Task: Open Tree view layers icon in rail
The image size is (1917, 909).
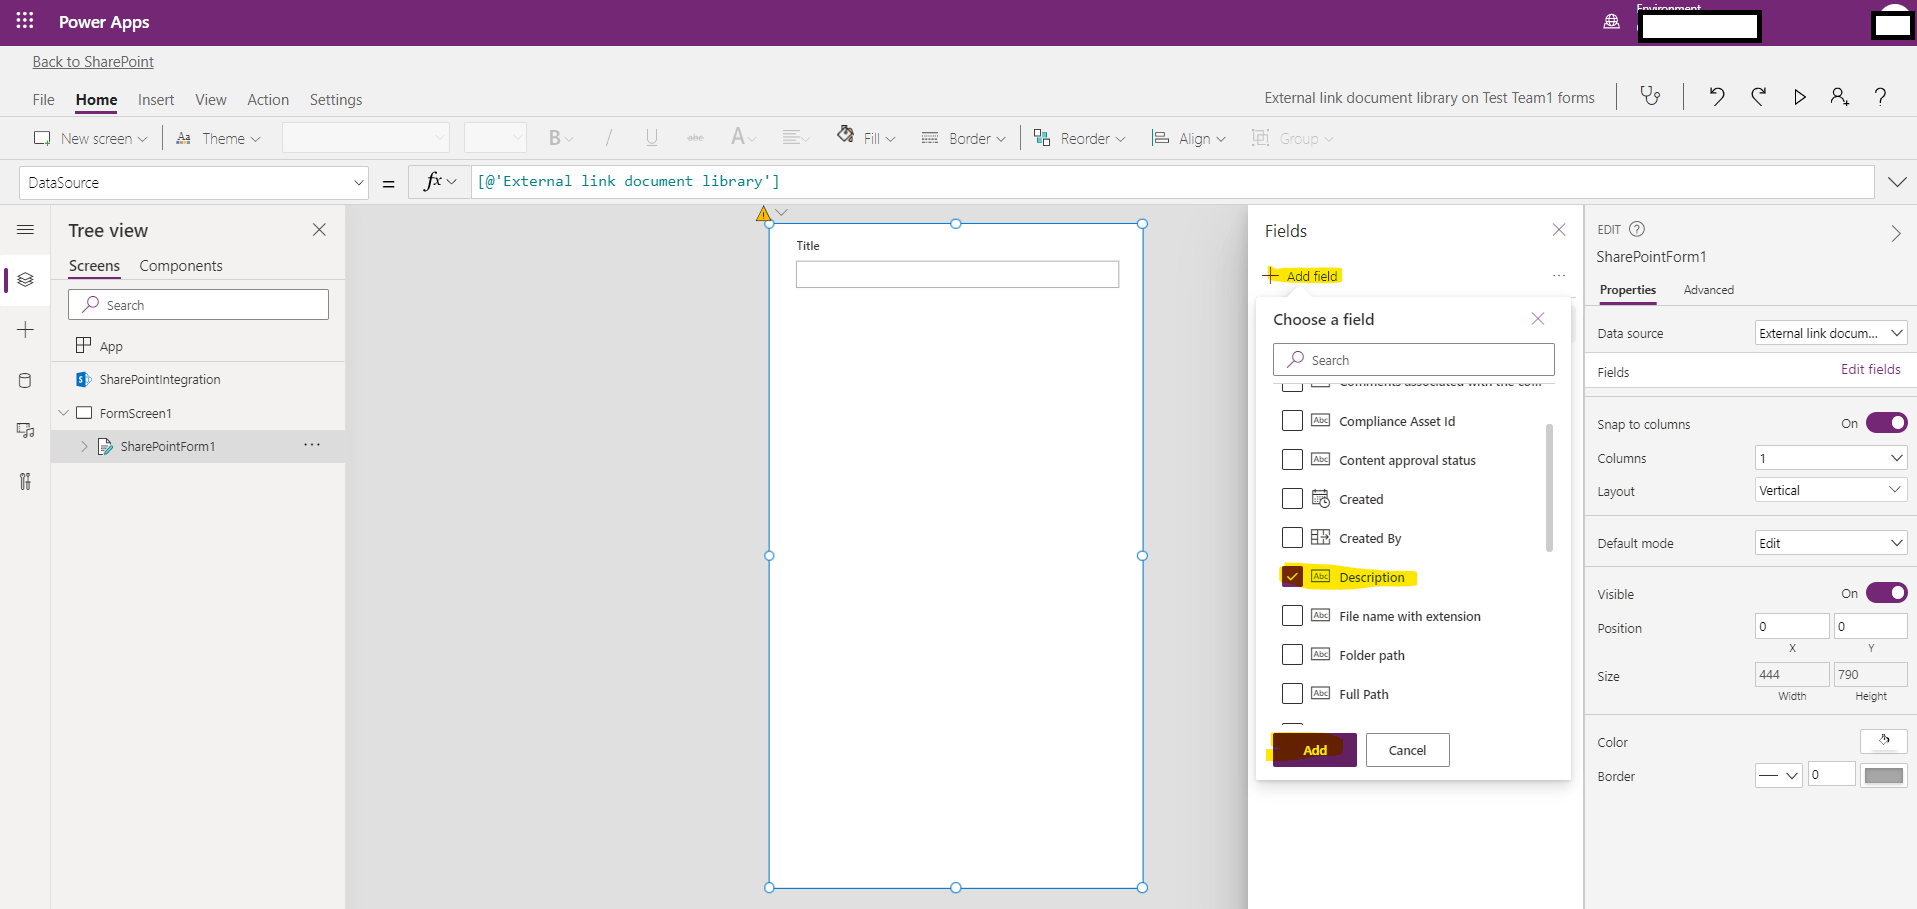Action: click(x=25, y=280)
